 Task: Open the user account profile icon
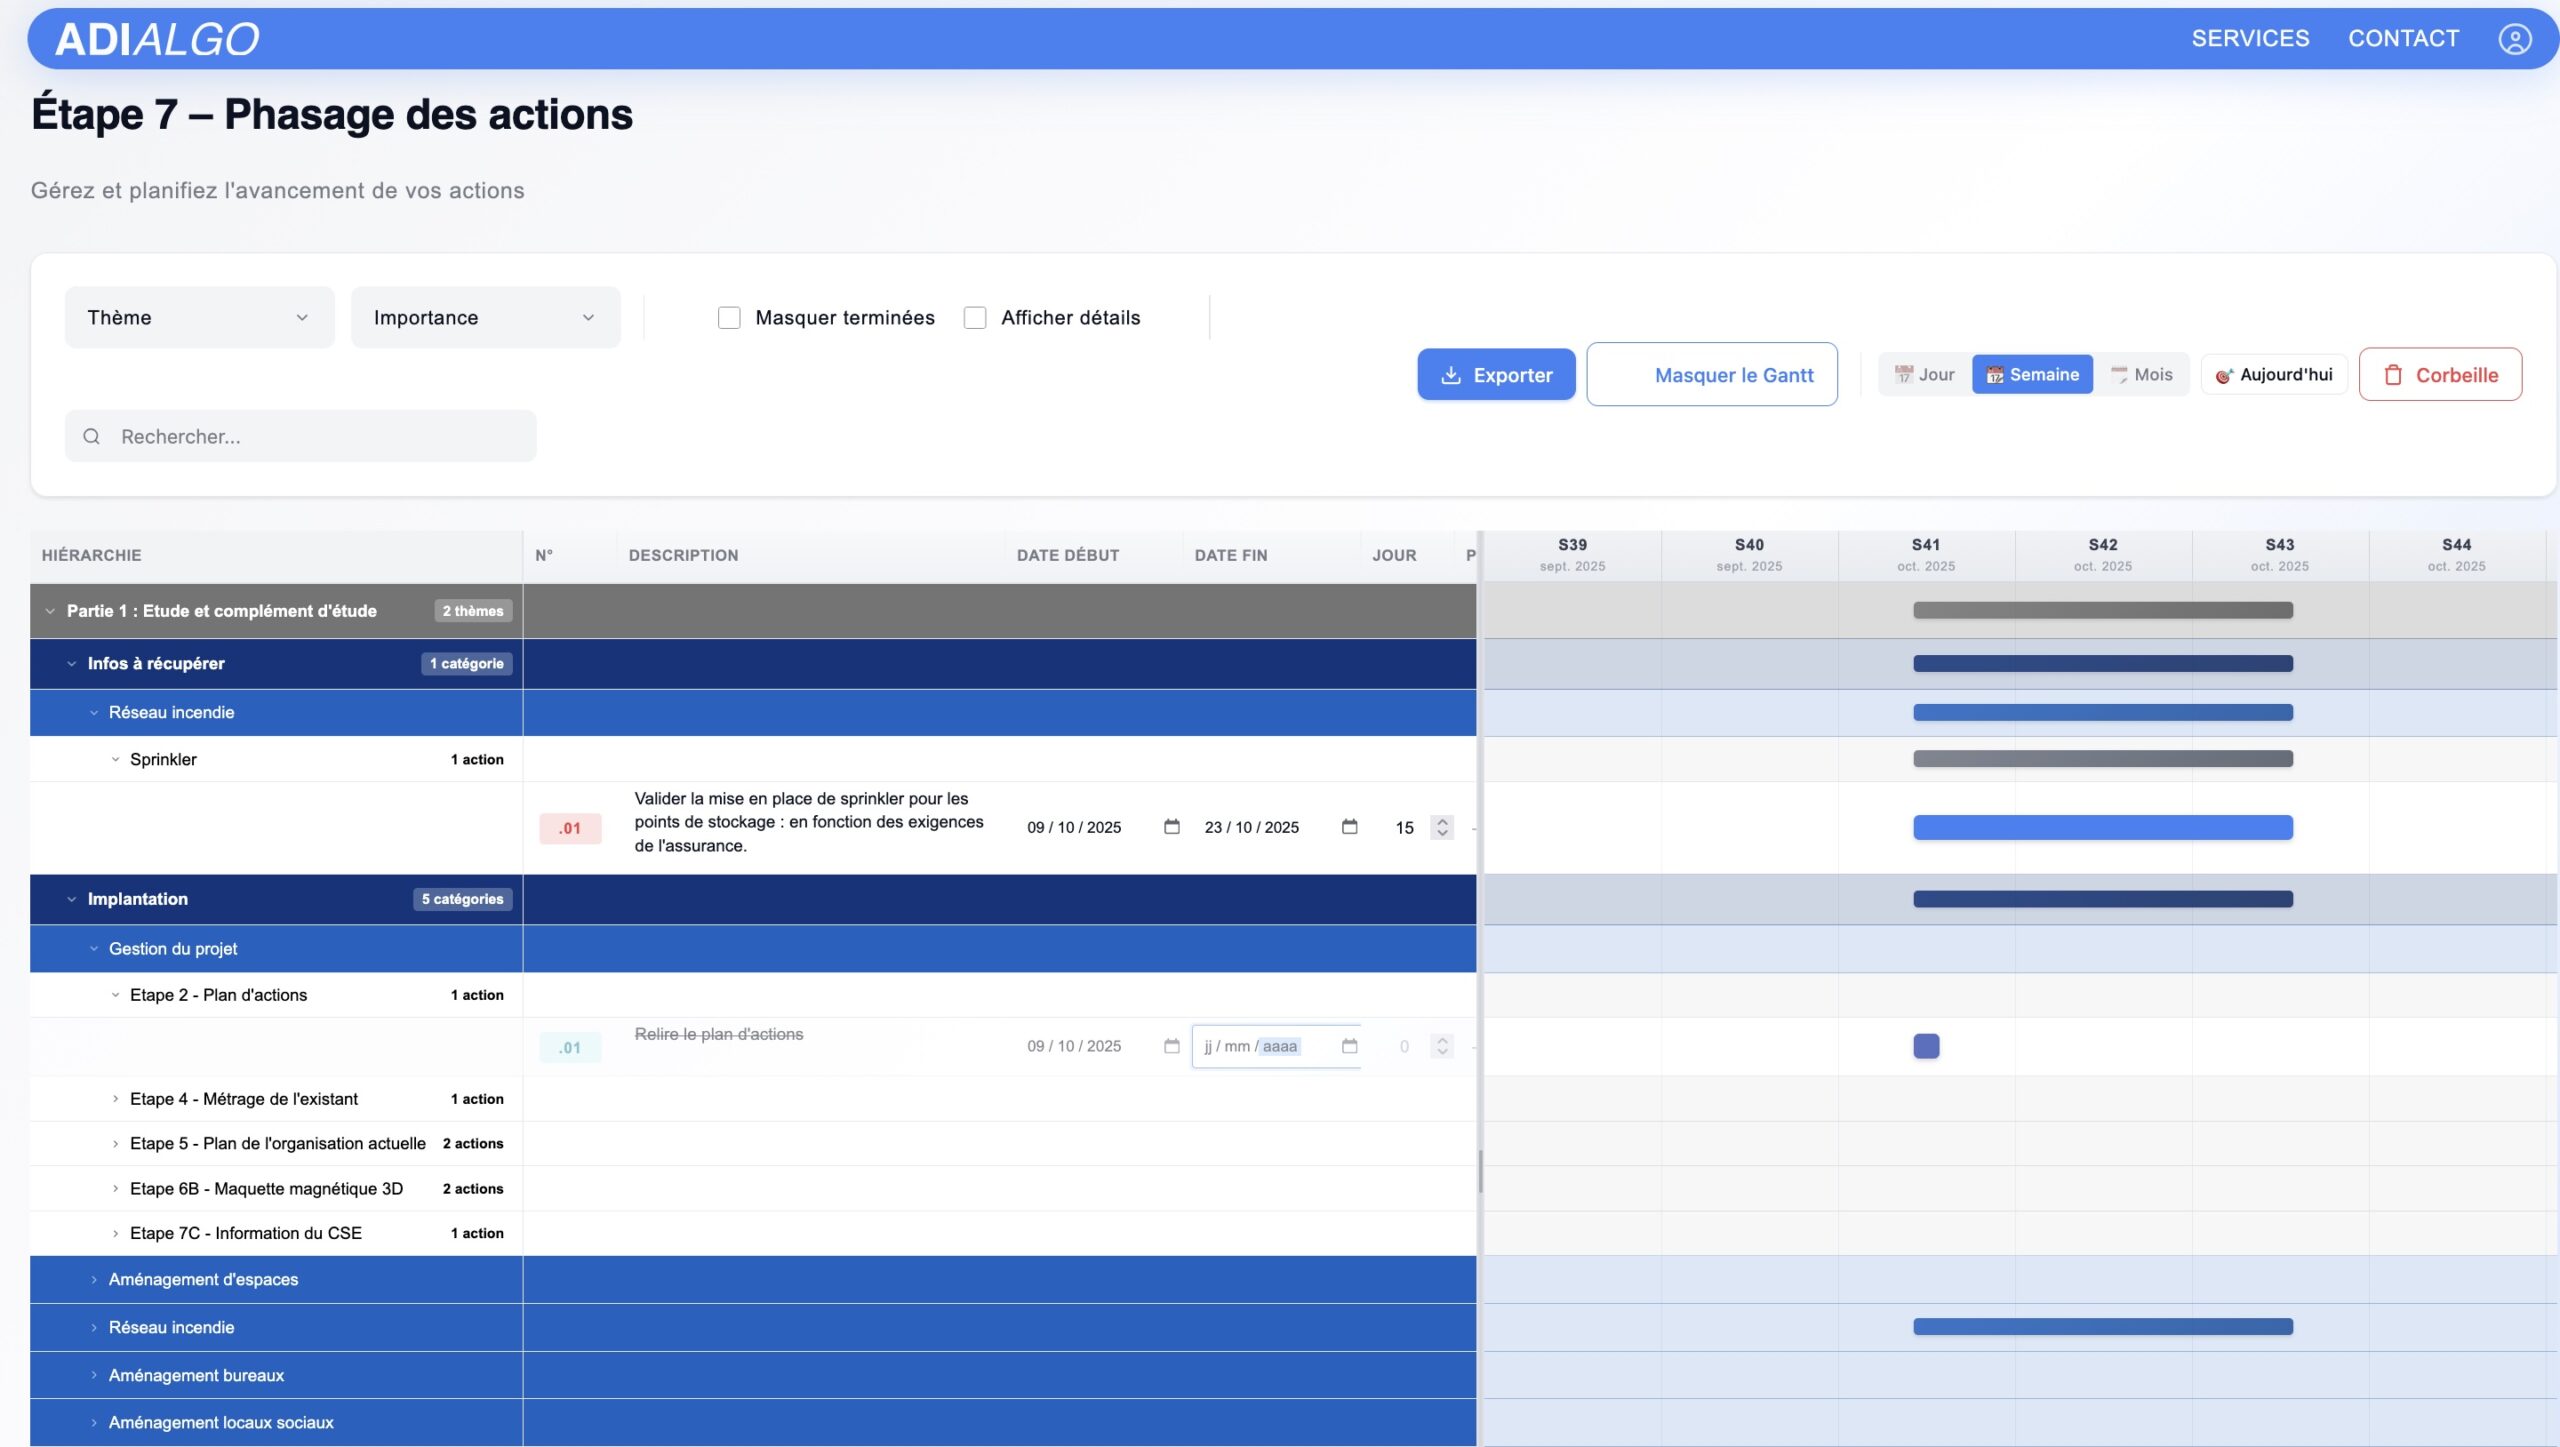[2514, 39]
